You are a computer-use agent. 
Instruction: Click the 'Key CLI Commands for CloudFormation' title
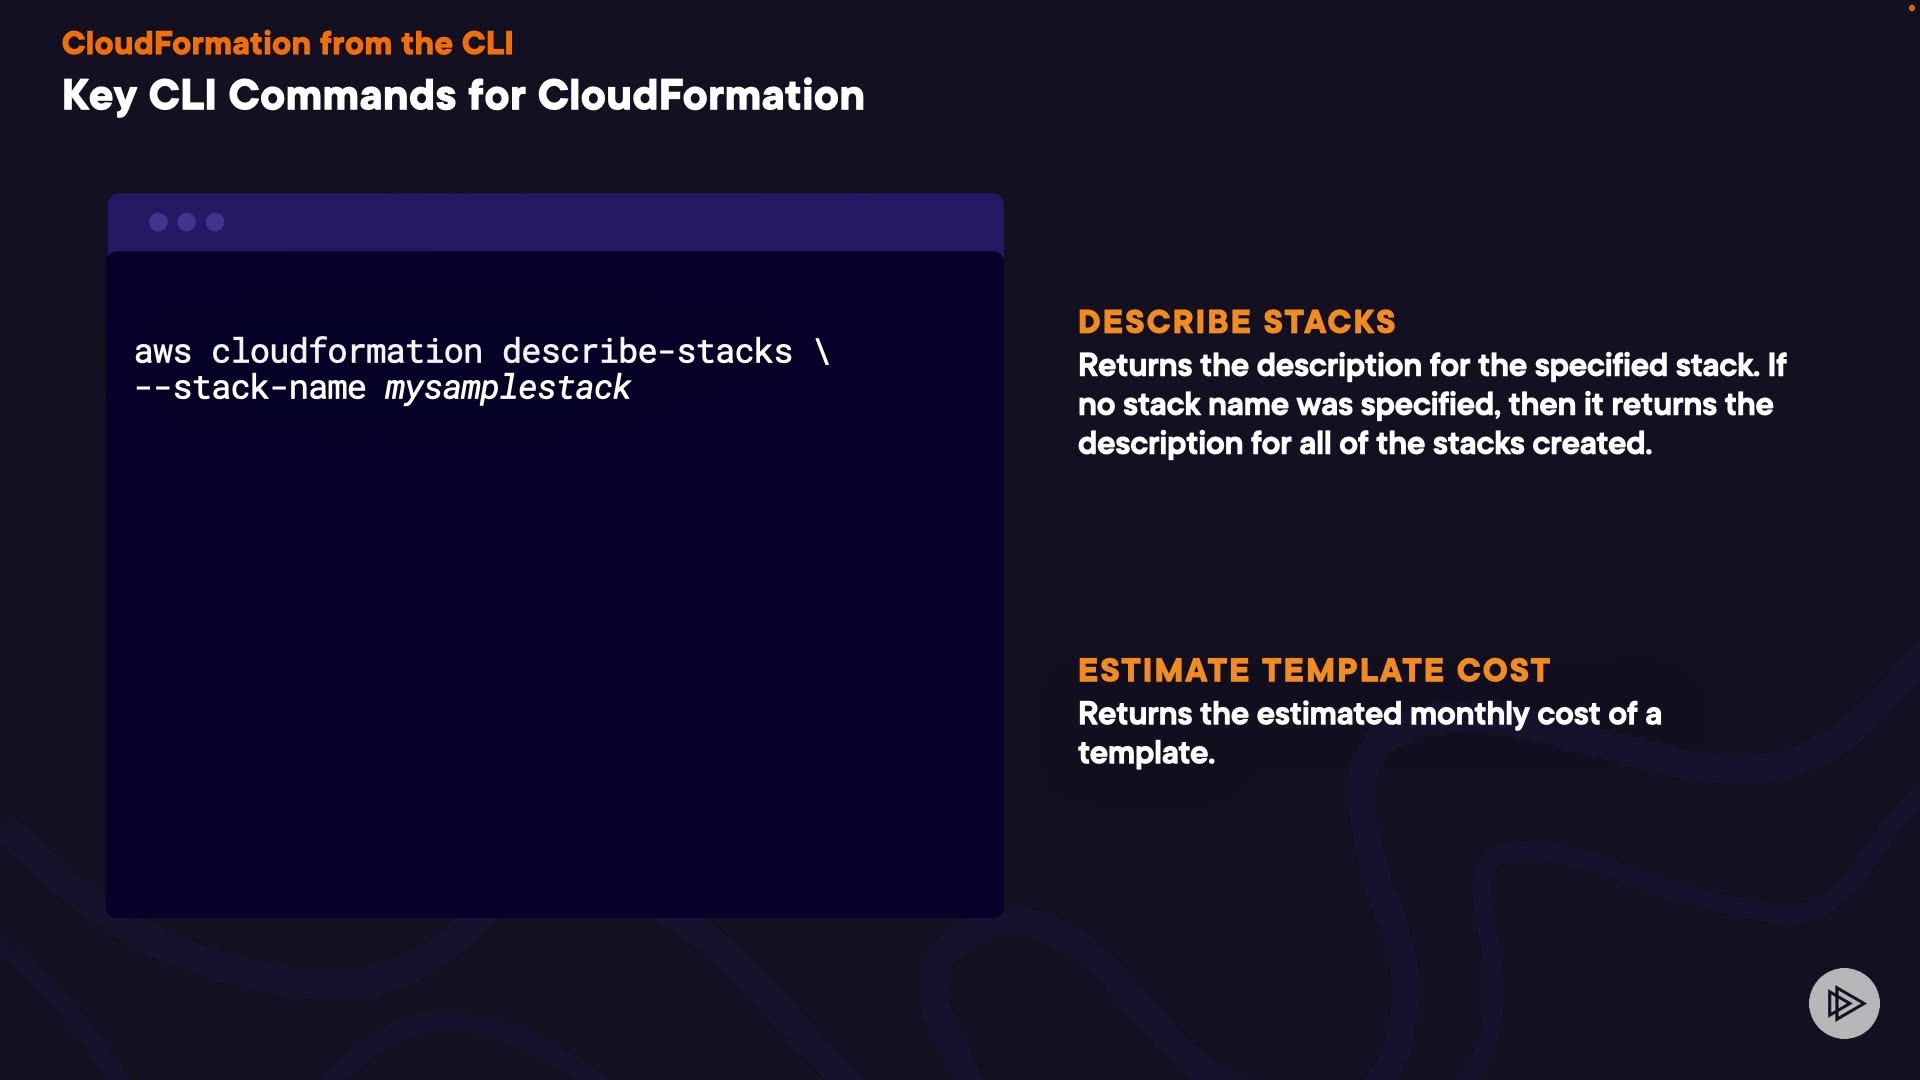click(462, 96)
